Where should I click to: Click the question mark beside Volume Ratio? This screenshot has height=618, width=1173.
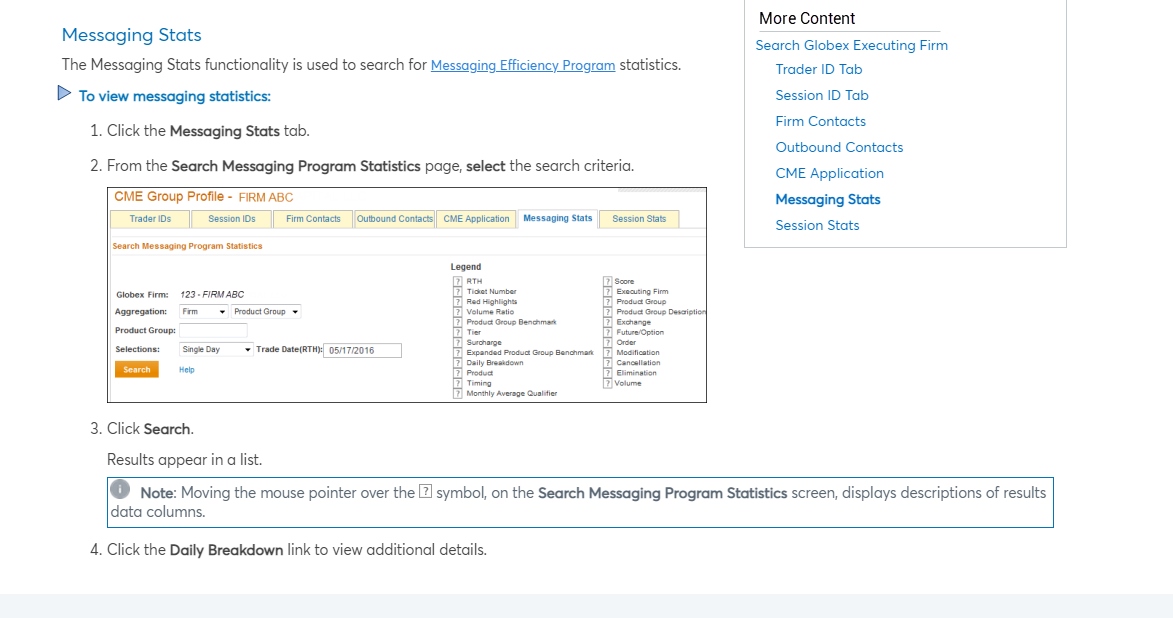(457, 312)
